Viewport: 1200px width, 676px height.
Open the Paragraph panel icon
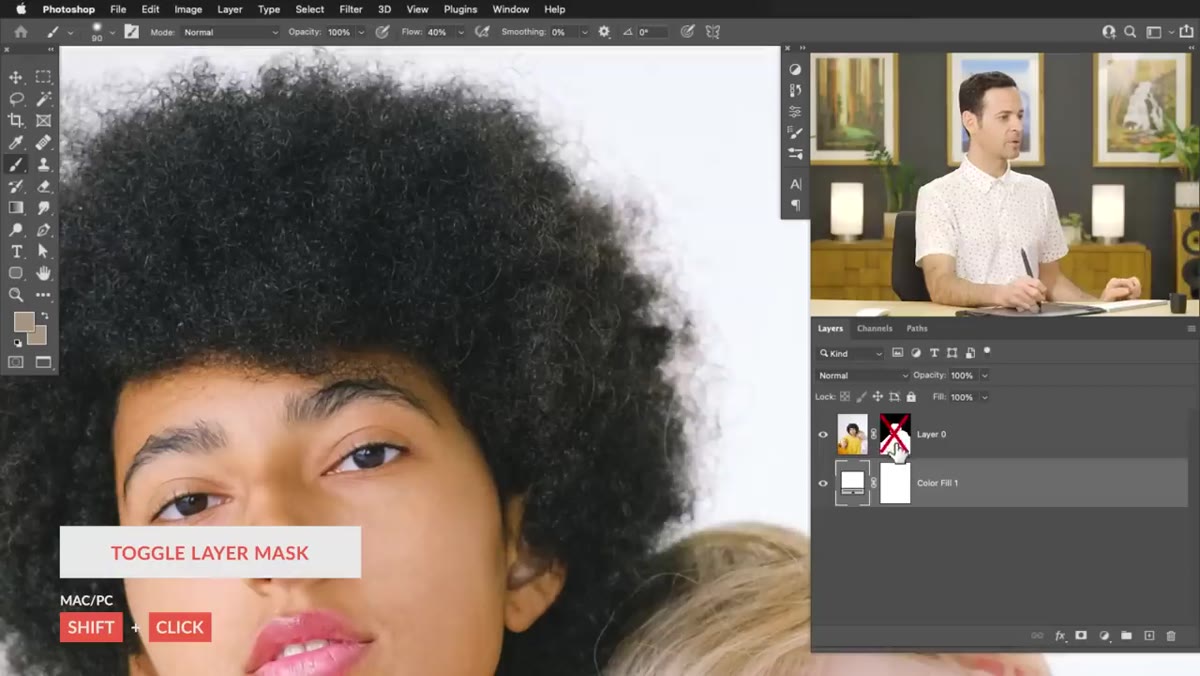[795, 205]
